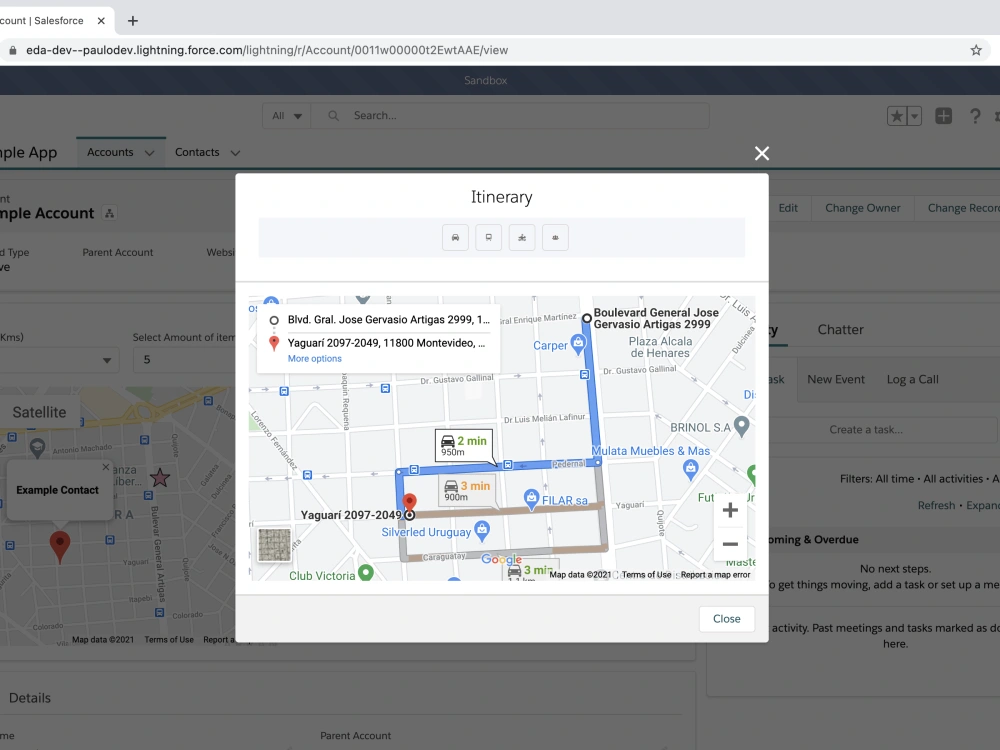The image size is (1000, 750).
Task: Zoom out on the itinerary map
Action: coord(730,544)
